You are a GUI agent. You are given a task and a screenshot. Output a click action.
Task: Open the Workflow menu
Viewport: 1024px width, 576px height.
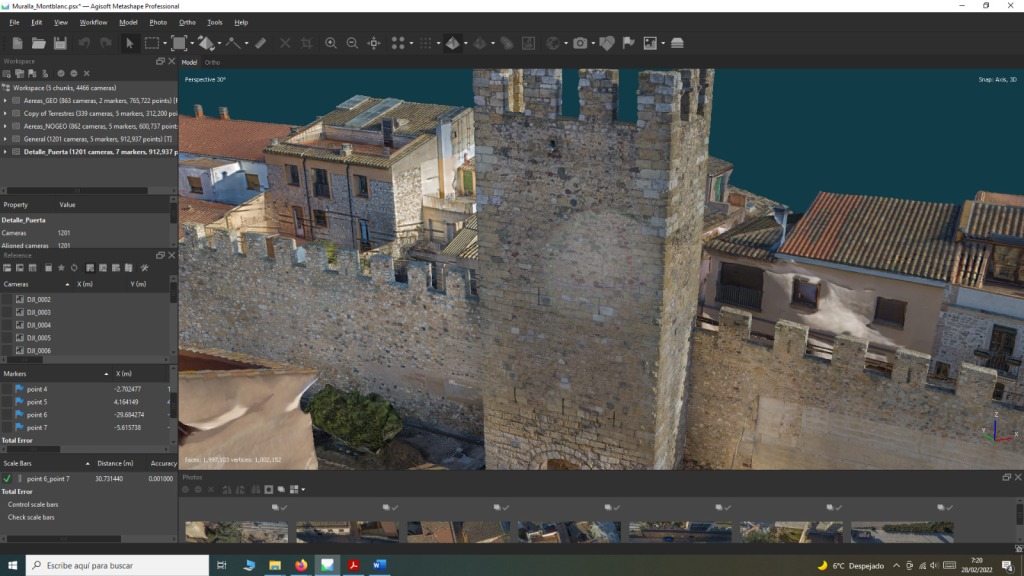coord(93,22)
